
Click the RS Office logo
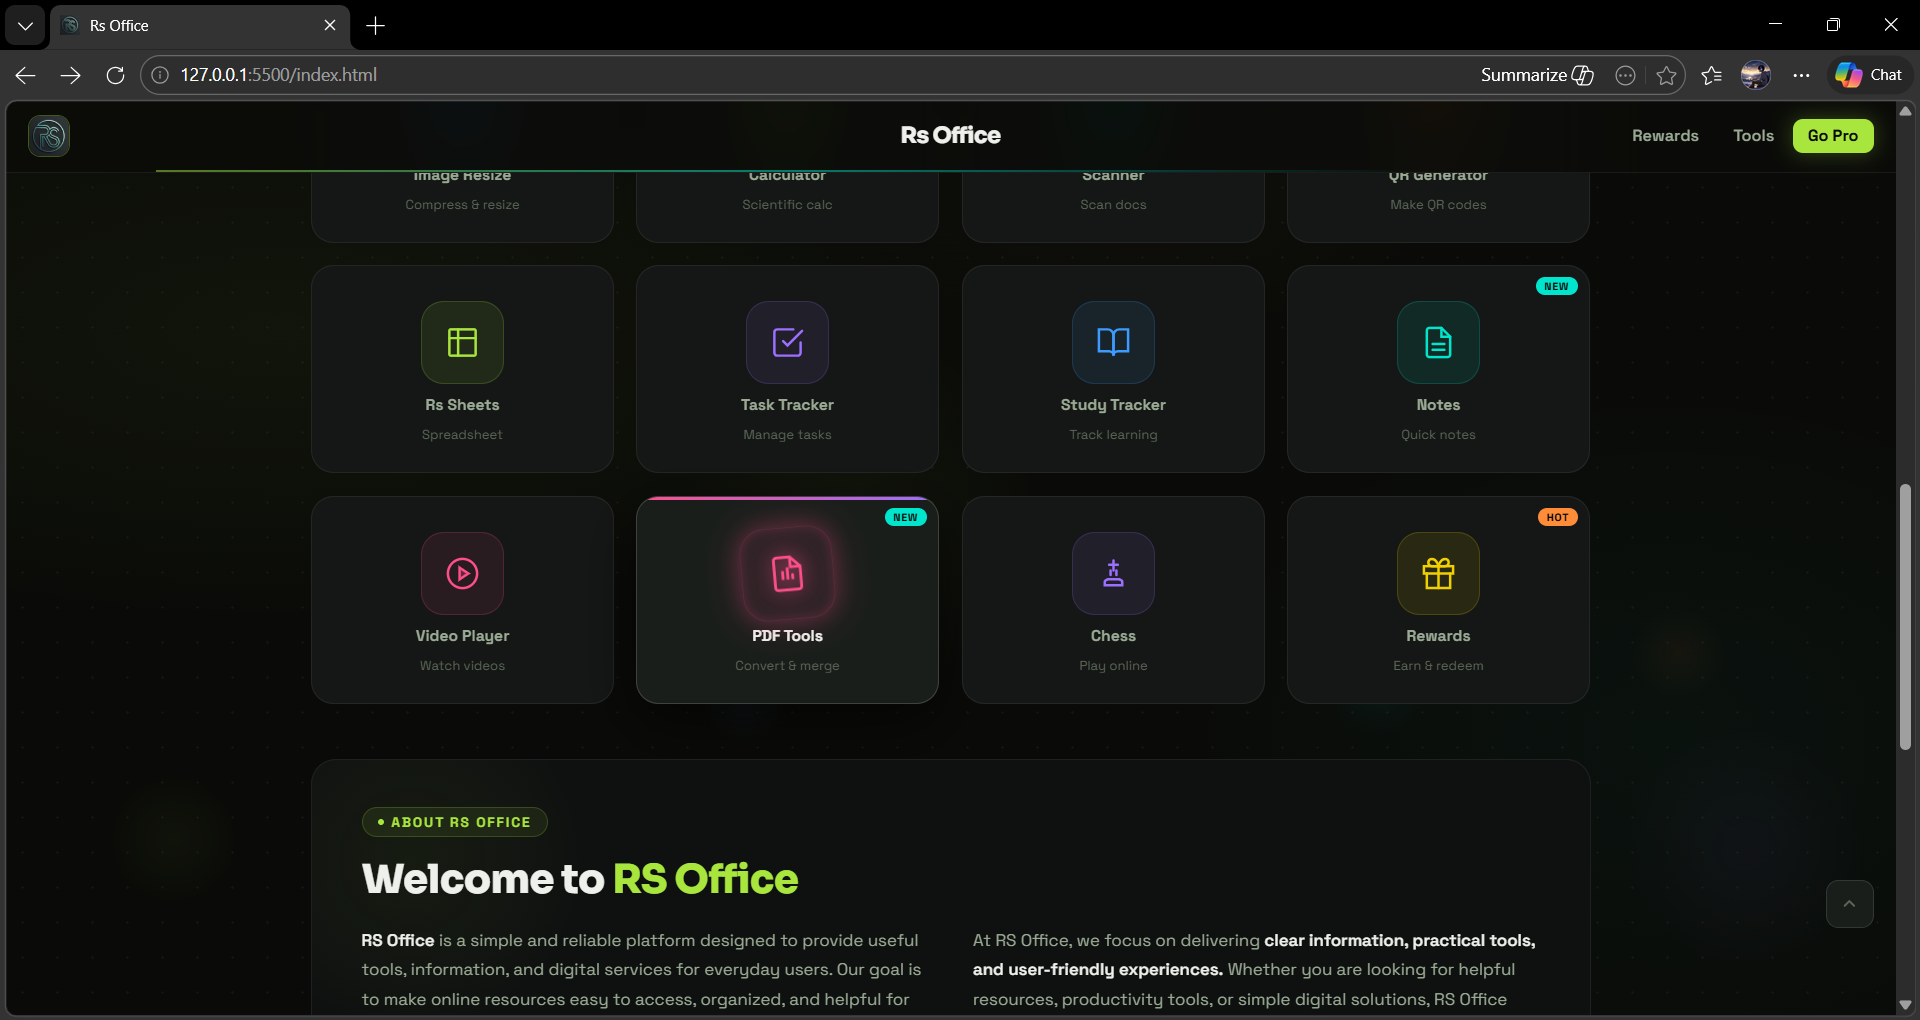tap(47, 135)
